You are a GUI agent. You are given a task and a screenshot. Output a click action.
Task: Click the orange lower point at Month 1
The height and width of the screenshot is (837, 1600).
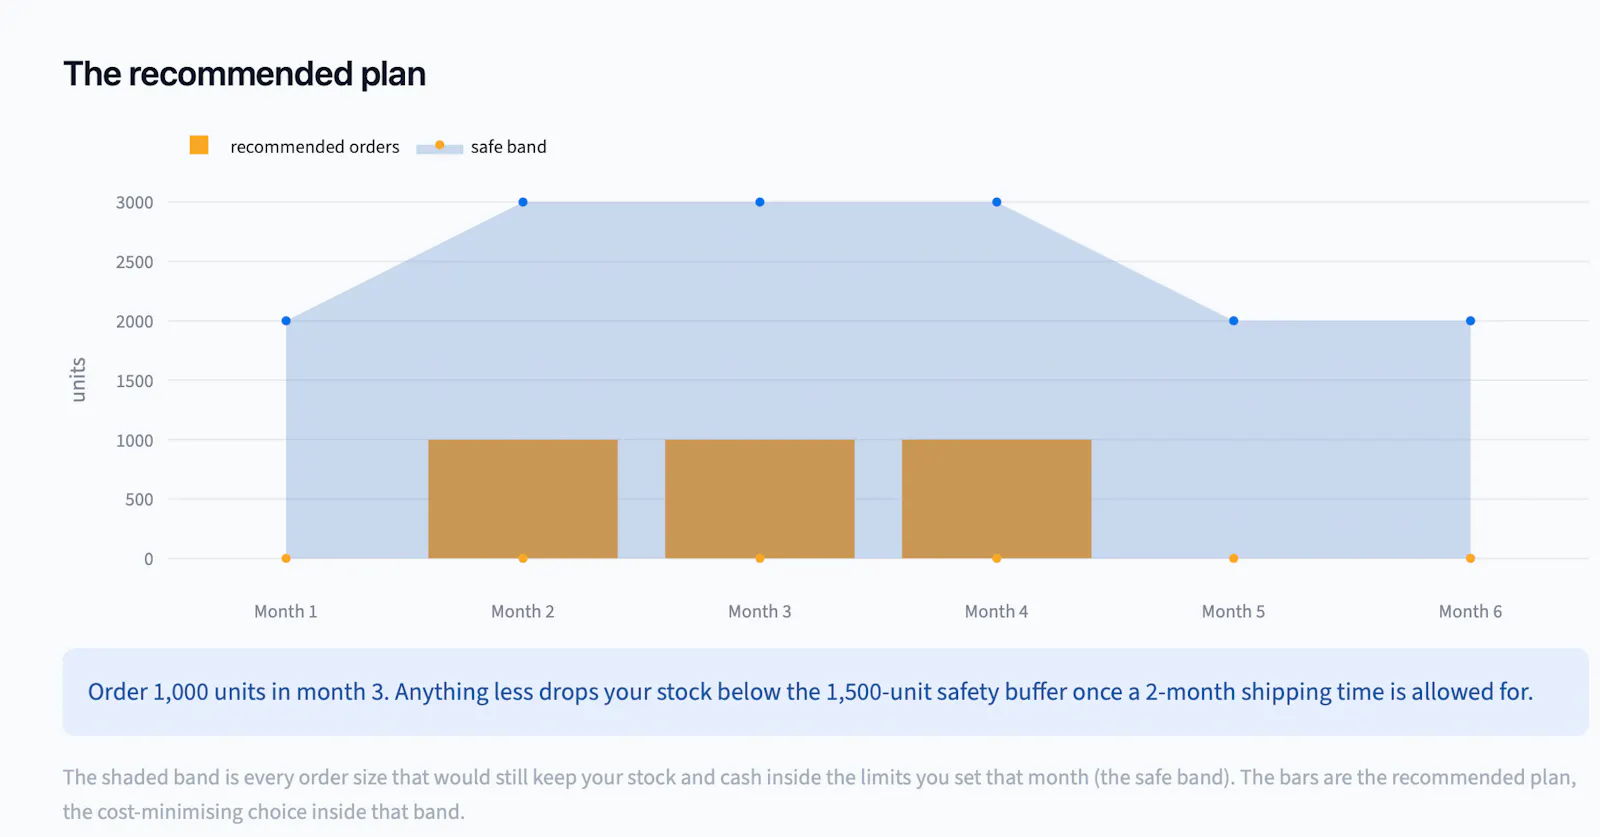286,558
